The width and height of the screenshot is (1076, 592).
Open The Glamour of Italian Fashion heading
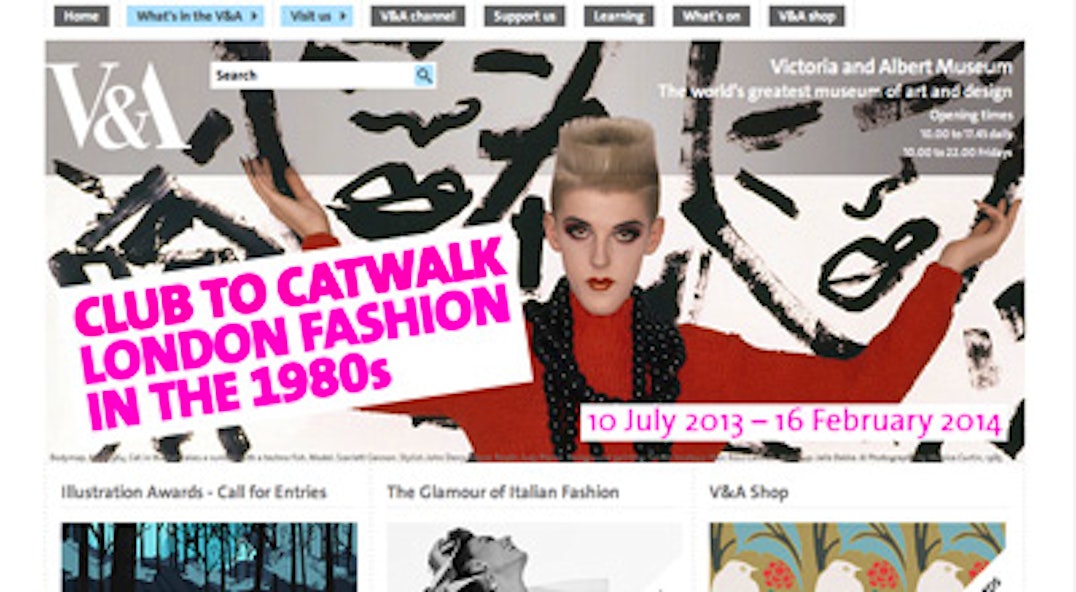503,492
